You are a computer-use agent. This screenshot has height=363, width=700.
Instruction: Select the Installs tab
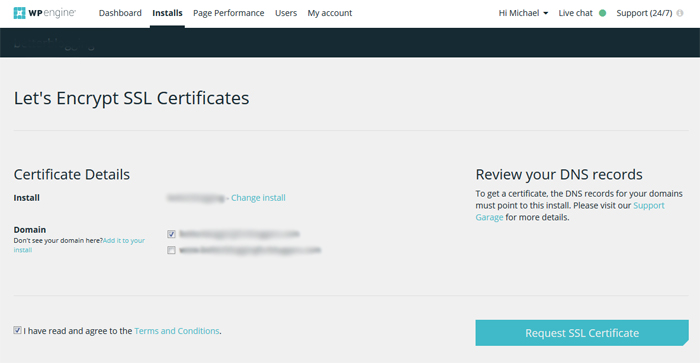point(167,13)
